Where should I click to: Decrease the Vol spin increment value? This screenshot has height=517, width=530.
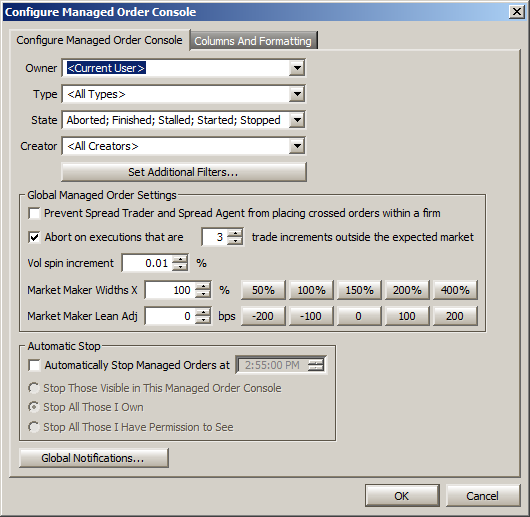(x=180, y=267)
